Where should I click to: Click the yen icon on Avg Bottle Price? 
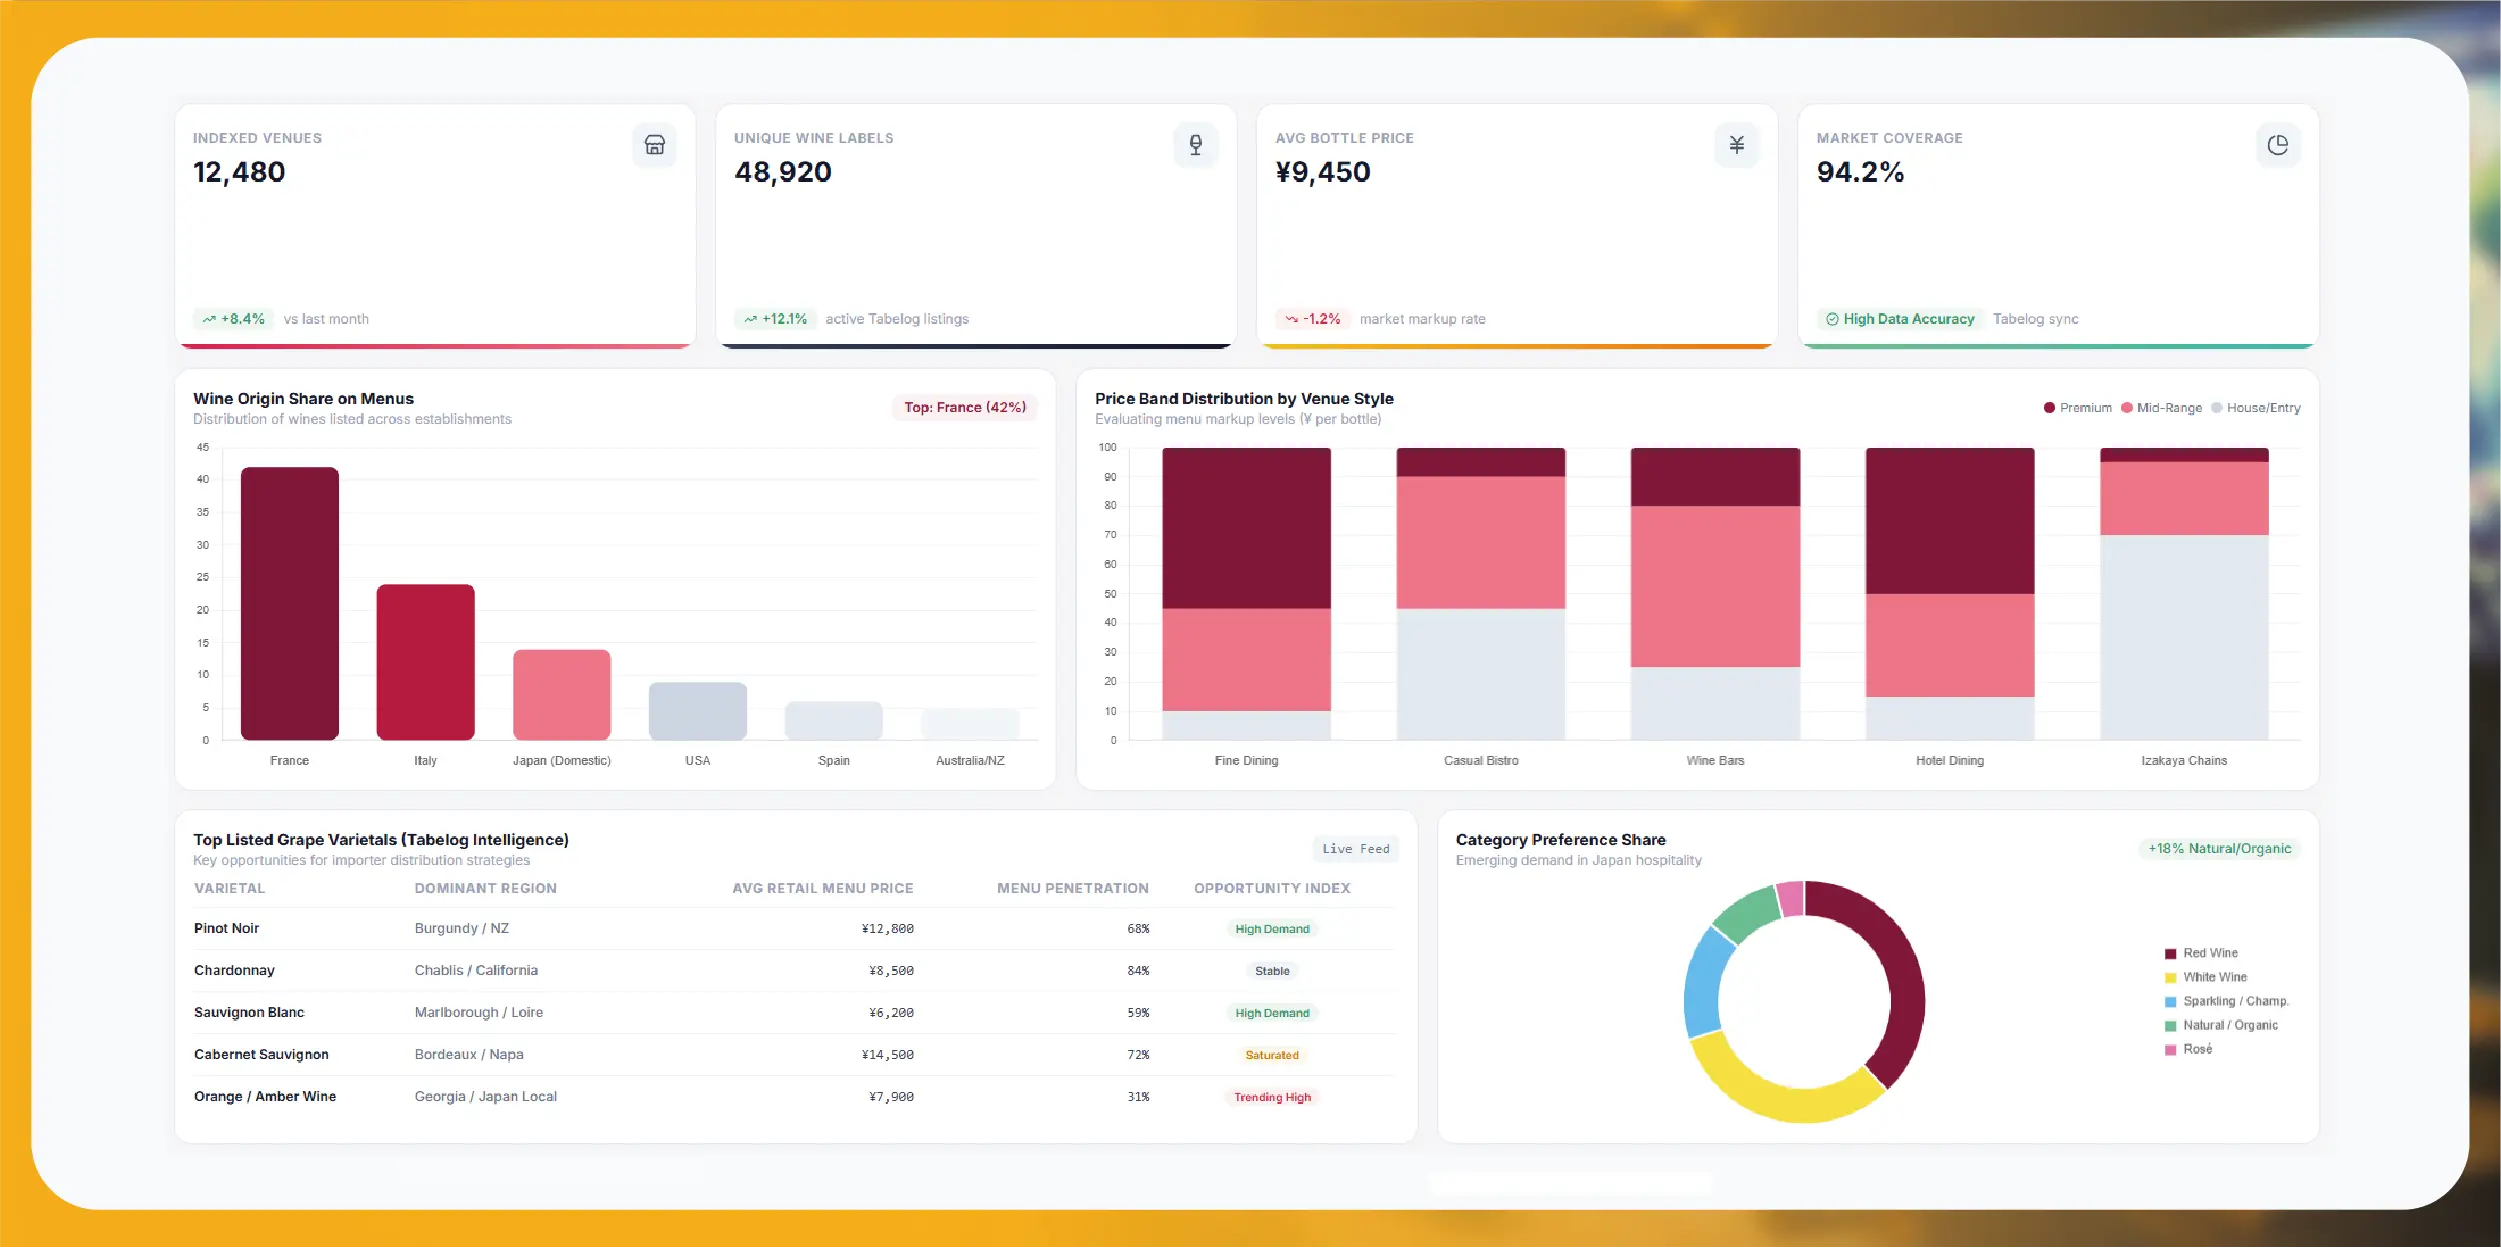coord(1737,145)
